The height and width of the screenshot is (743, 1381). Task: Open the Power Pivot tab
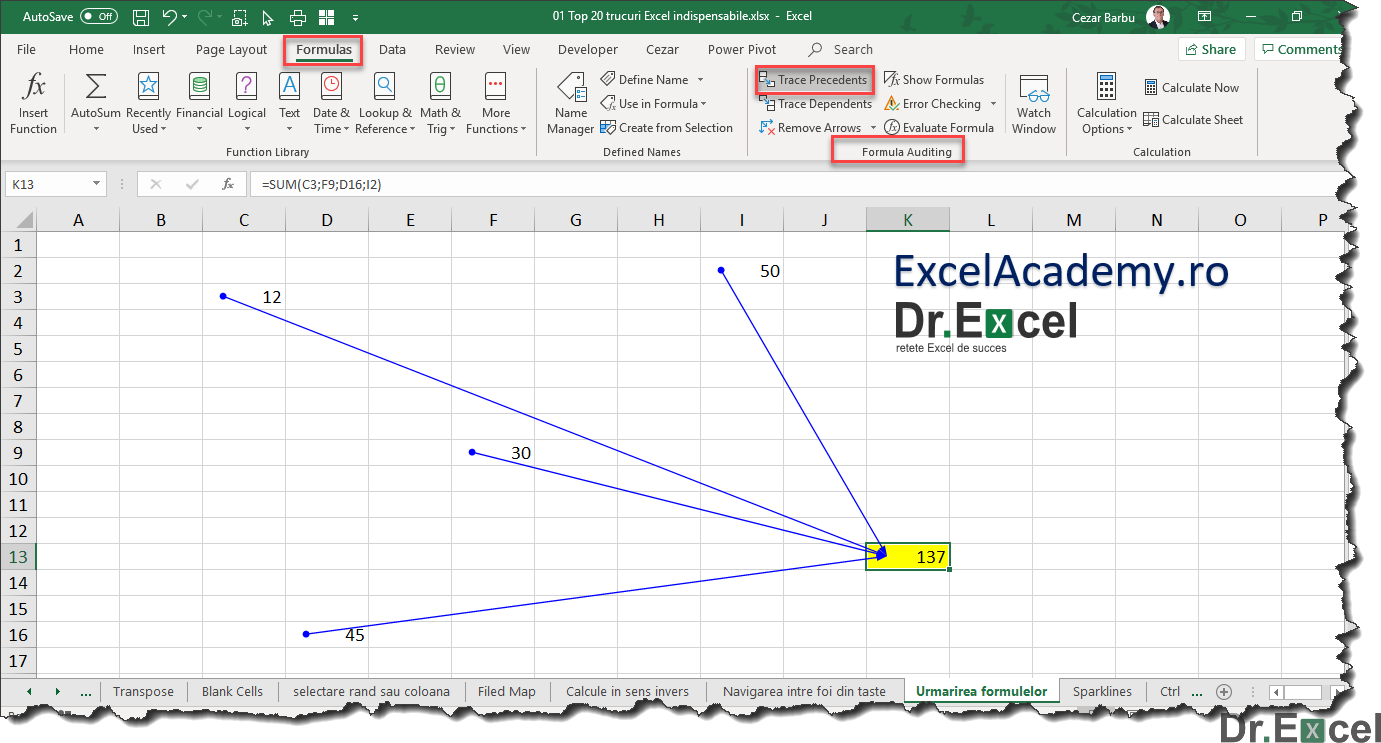tap(741, 49)
